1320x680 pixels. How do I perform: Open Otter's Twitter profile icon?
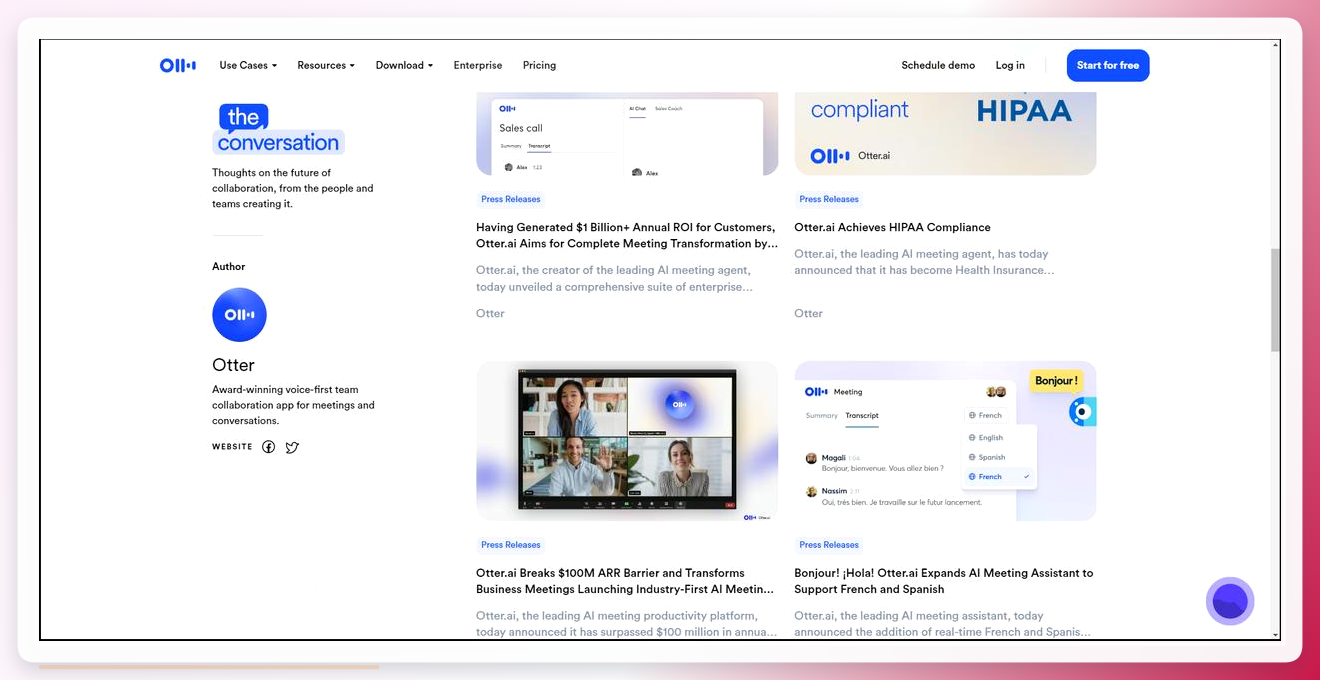tap(292, 447)
